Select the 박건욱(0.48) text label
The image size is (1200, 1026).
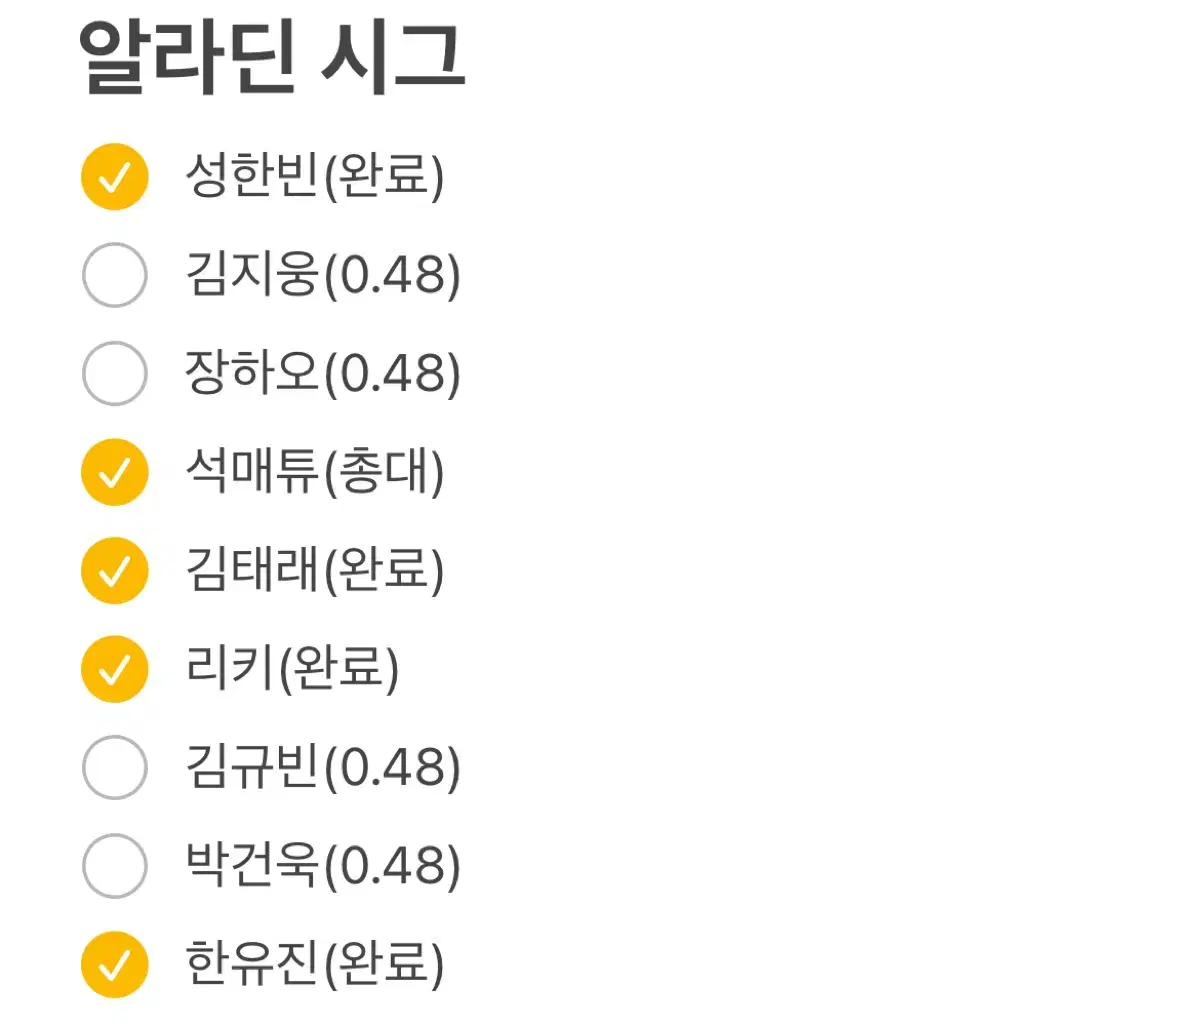[323, 865]
